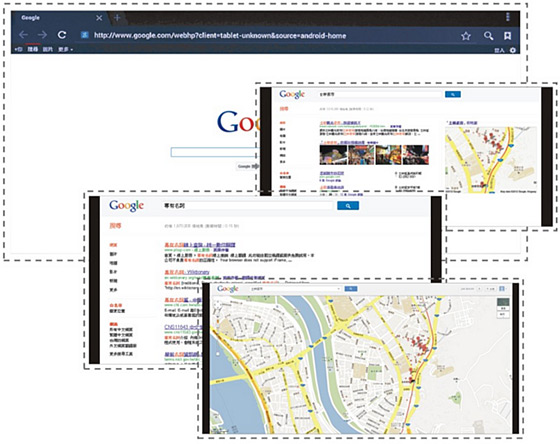This screenshot has height=444, width=560.
Task: Reload the page with the refresh icon
Action: [x=62, y=35]
